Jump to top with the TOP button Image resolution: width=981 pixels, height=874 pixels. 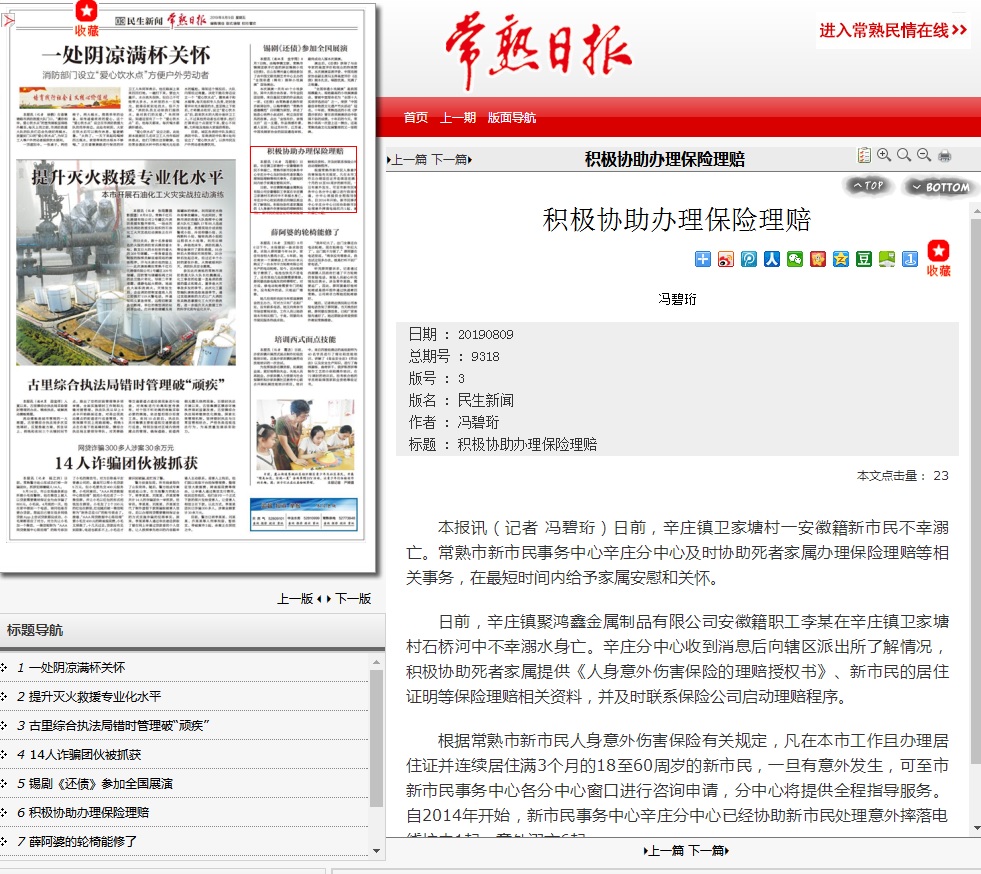tap(868, 185)
